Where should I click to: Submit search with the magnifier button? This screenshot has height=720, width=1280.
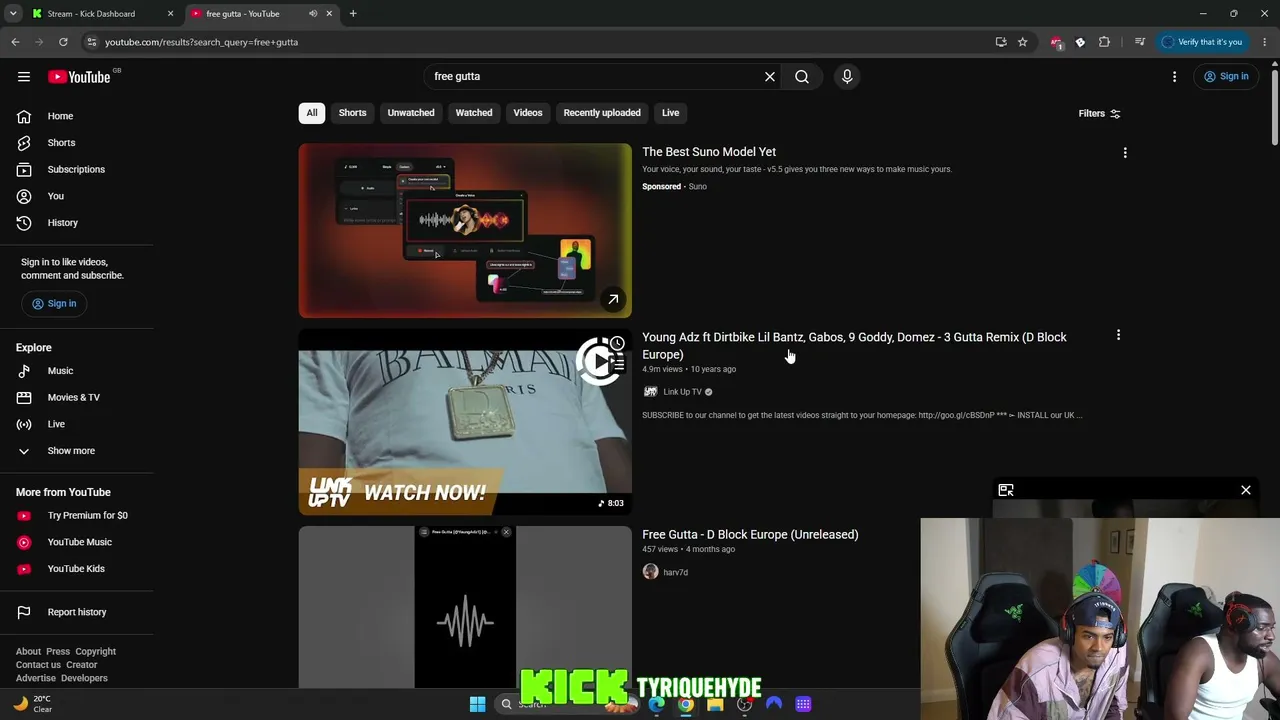[802, 77]
